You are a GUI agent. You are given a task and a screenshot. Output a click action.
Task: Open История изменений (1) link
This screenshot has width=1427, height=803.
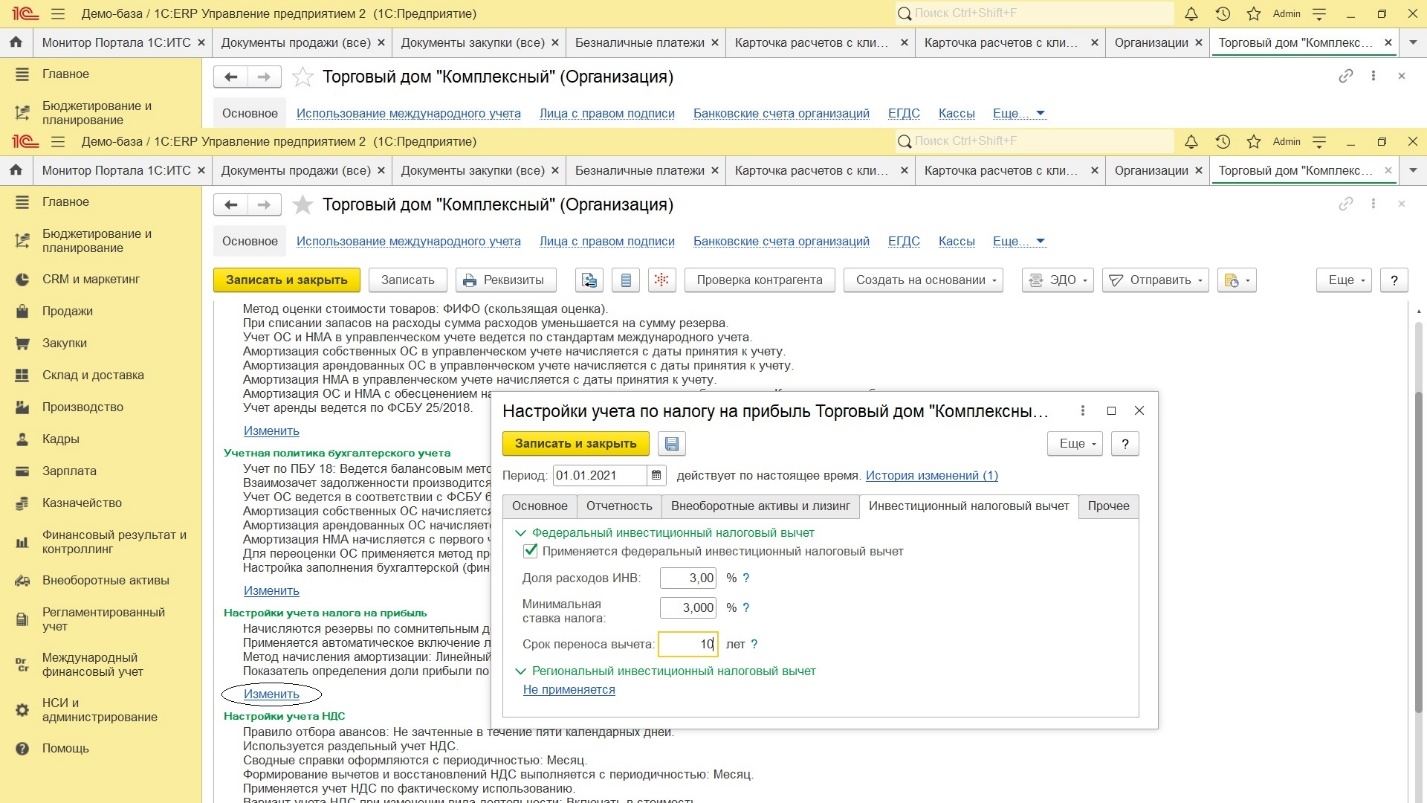[x=931, y=476]
